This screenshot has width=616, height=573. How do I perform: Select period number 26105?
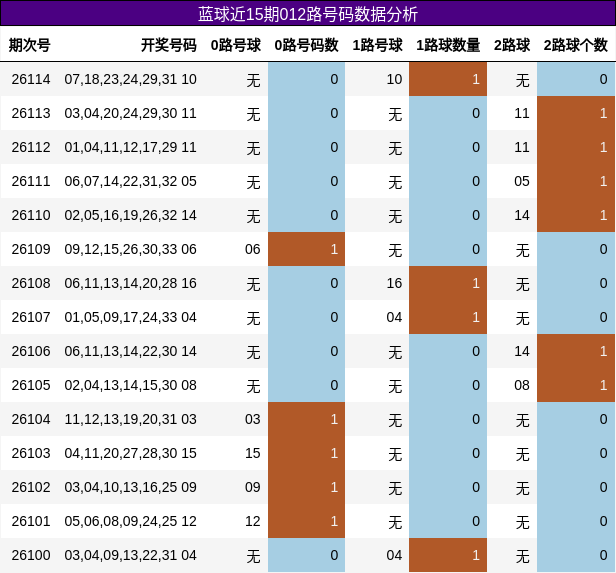pyautogui.click(x=31, y=385)
